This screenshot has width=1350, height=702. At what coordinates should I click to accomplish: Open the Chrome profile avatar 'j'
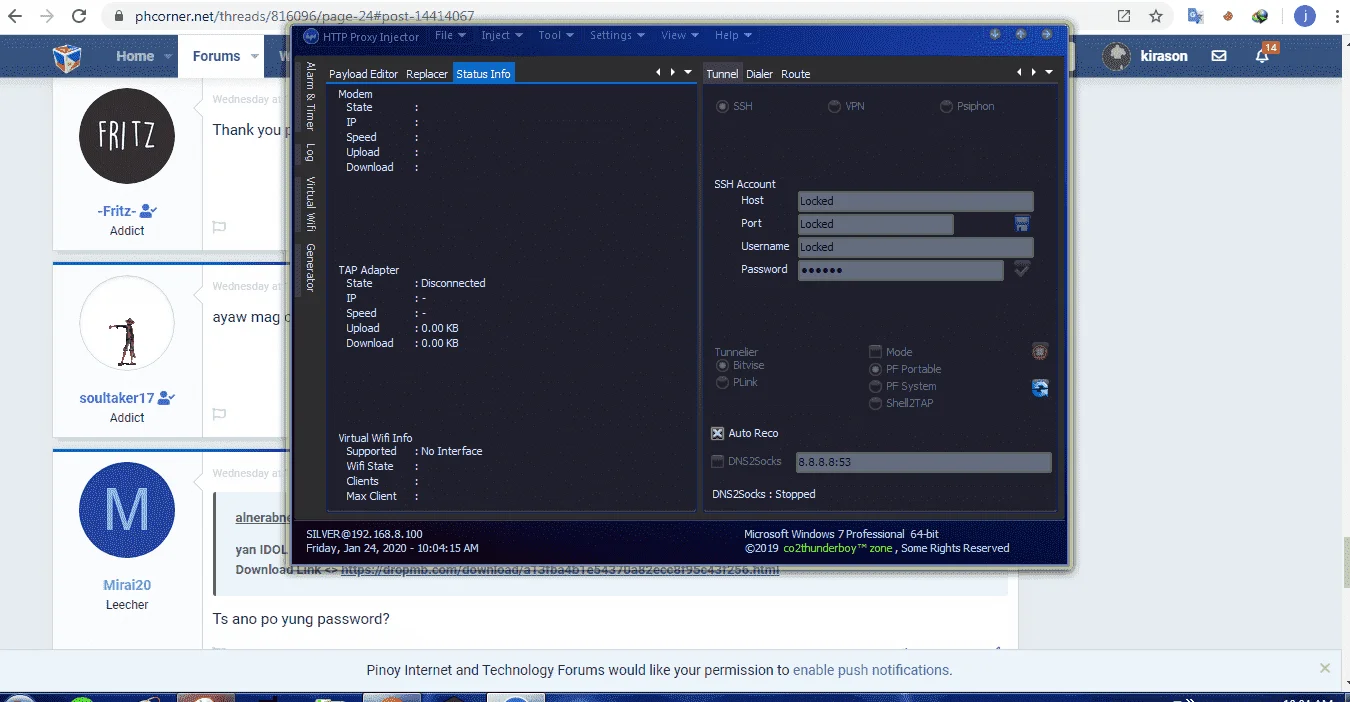pos(1305,16)
